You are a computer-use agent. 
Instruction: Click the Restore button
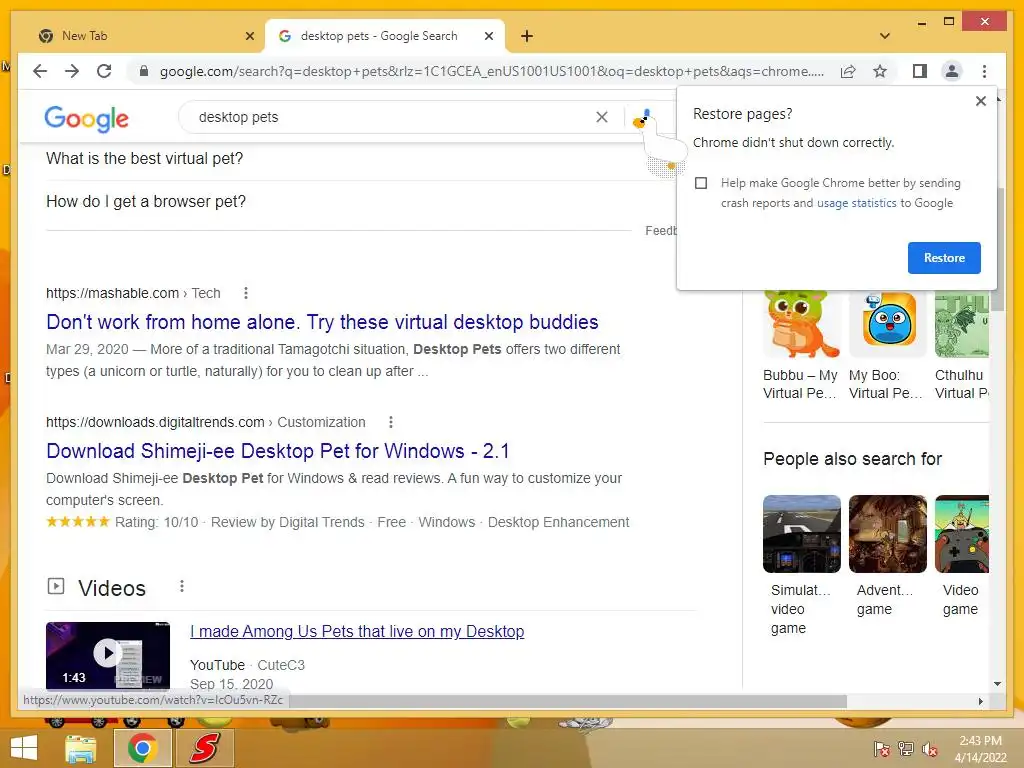tap(944, 258)
